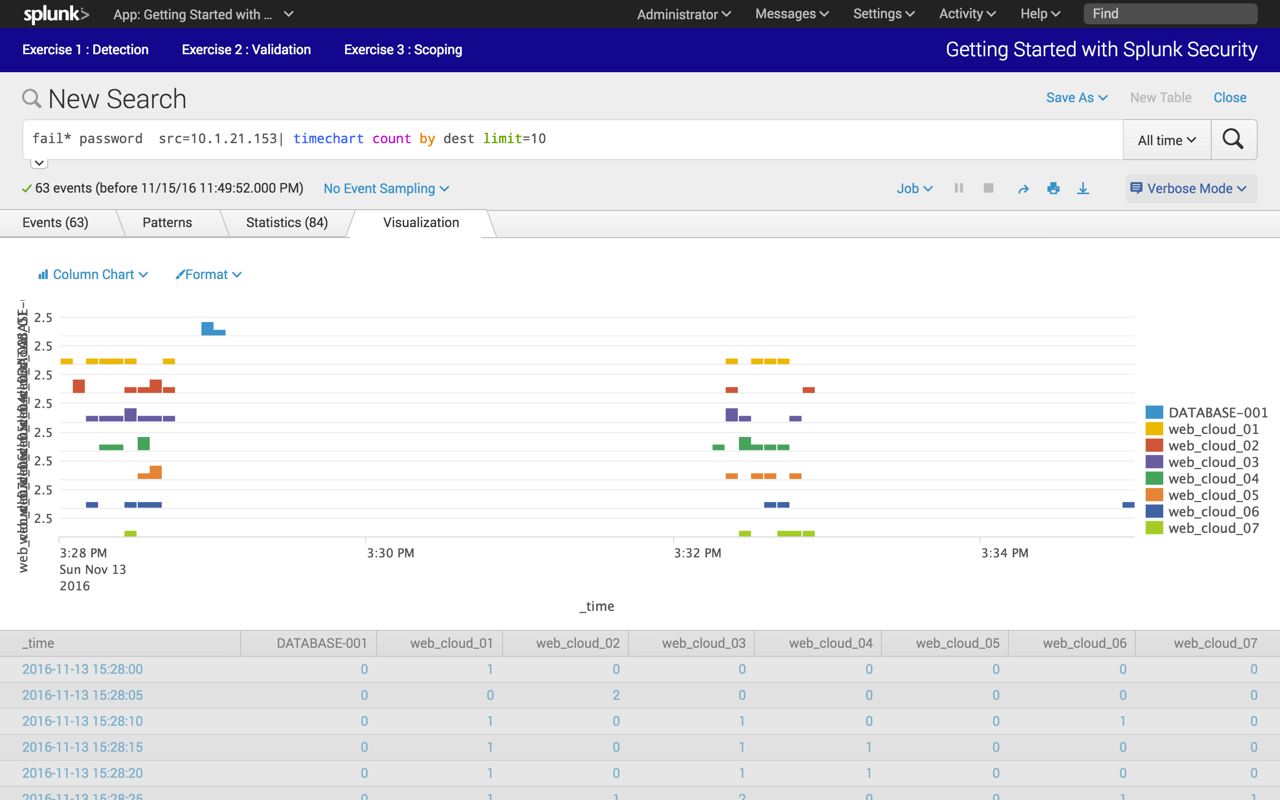Screen dimensions: 1280x800
Task: Open Messages menu
Action: tap(792, 14)
